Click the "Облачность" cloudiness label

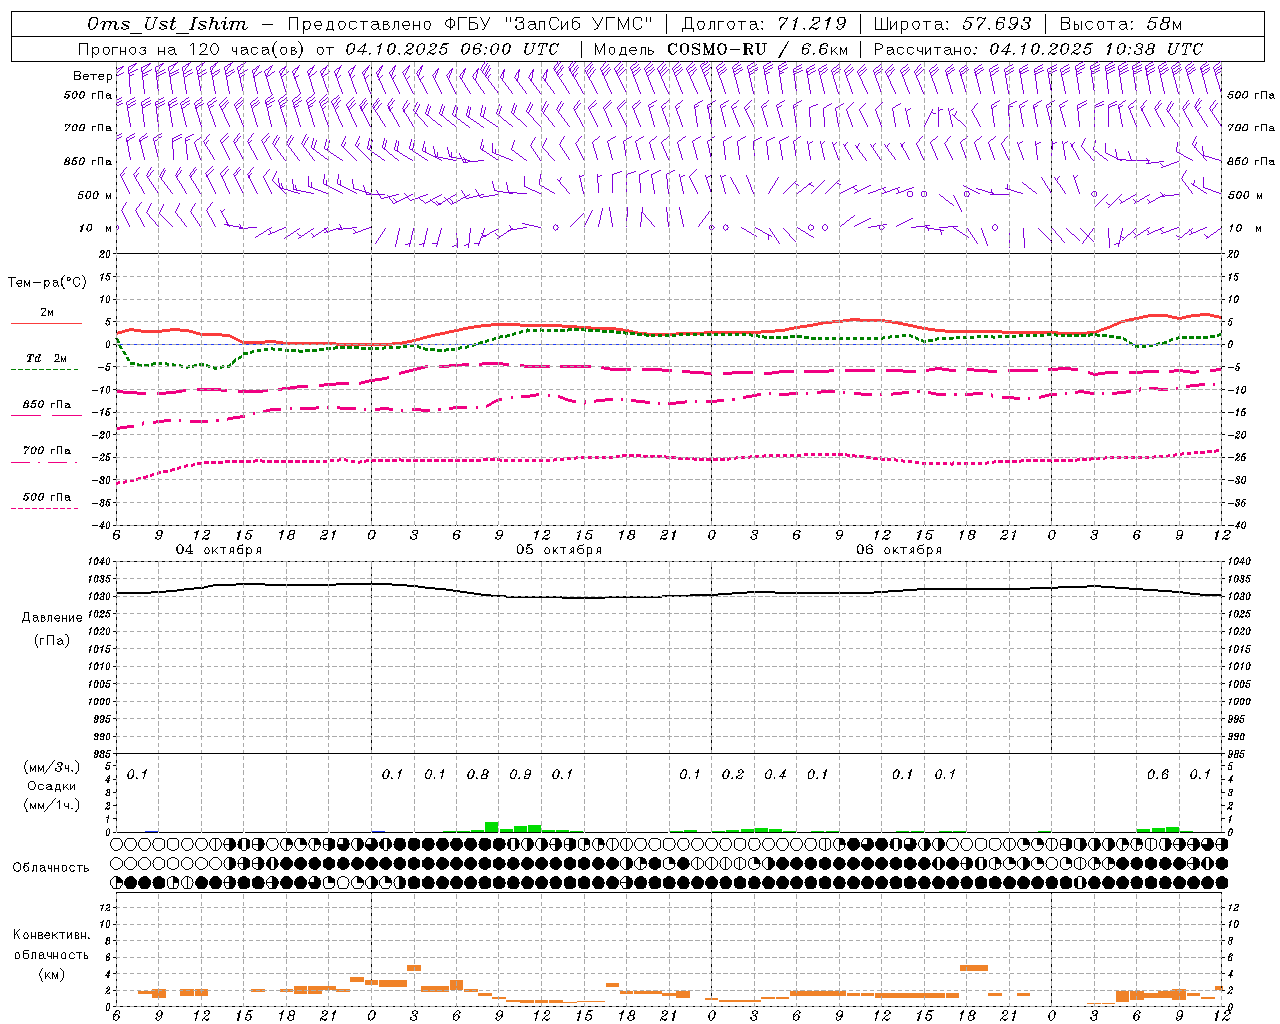pos(51,867)
